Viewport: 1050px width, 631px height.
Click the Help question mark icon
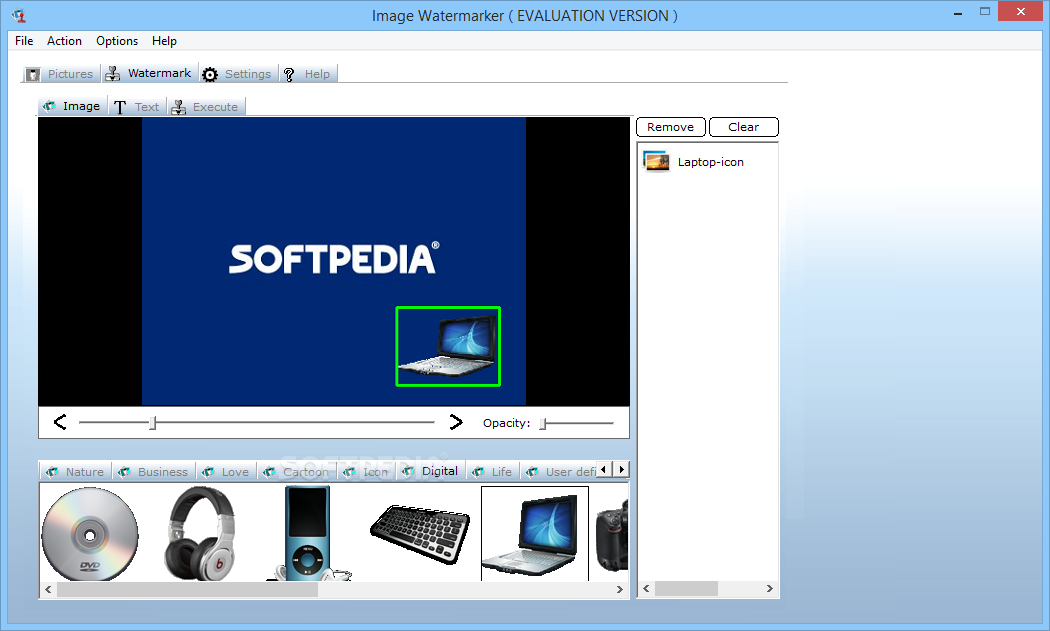click(x=289, y=74)
